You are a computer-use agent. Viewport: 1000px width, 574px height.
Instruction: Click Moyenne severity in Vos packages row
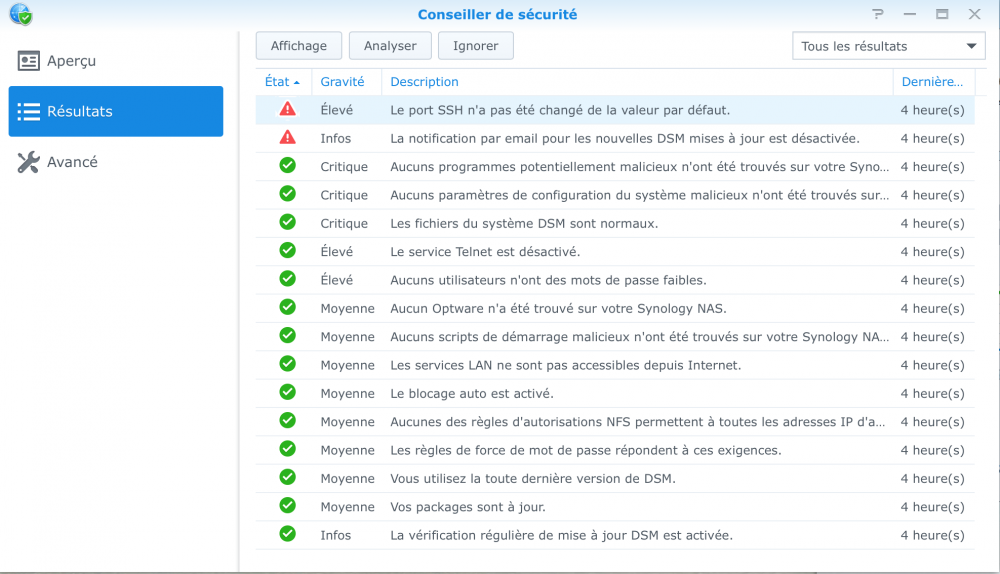click(x=348, y=507)
